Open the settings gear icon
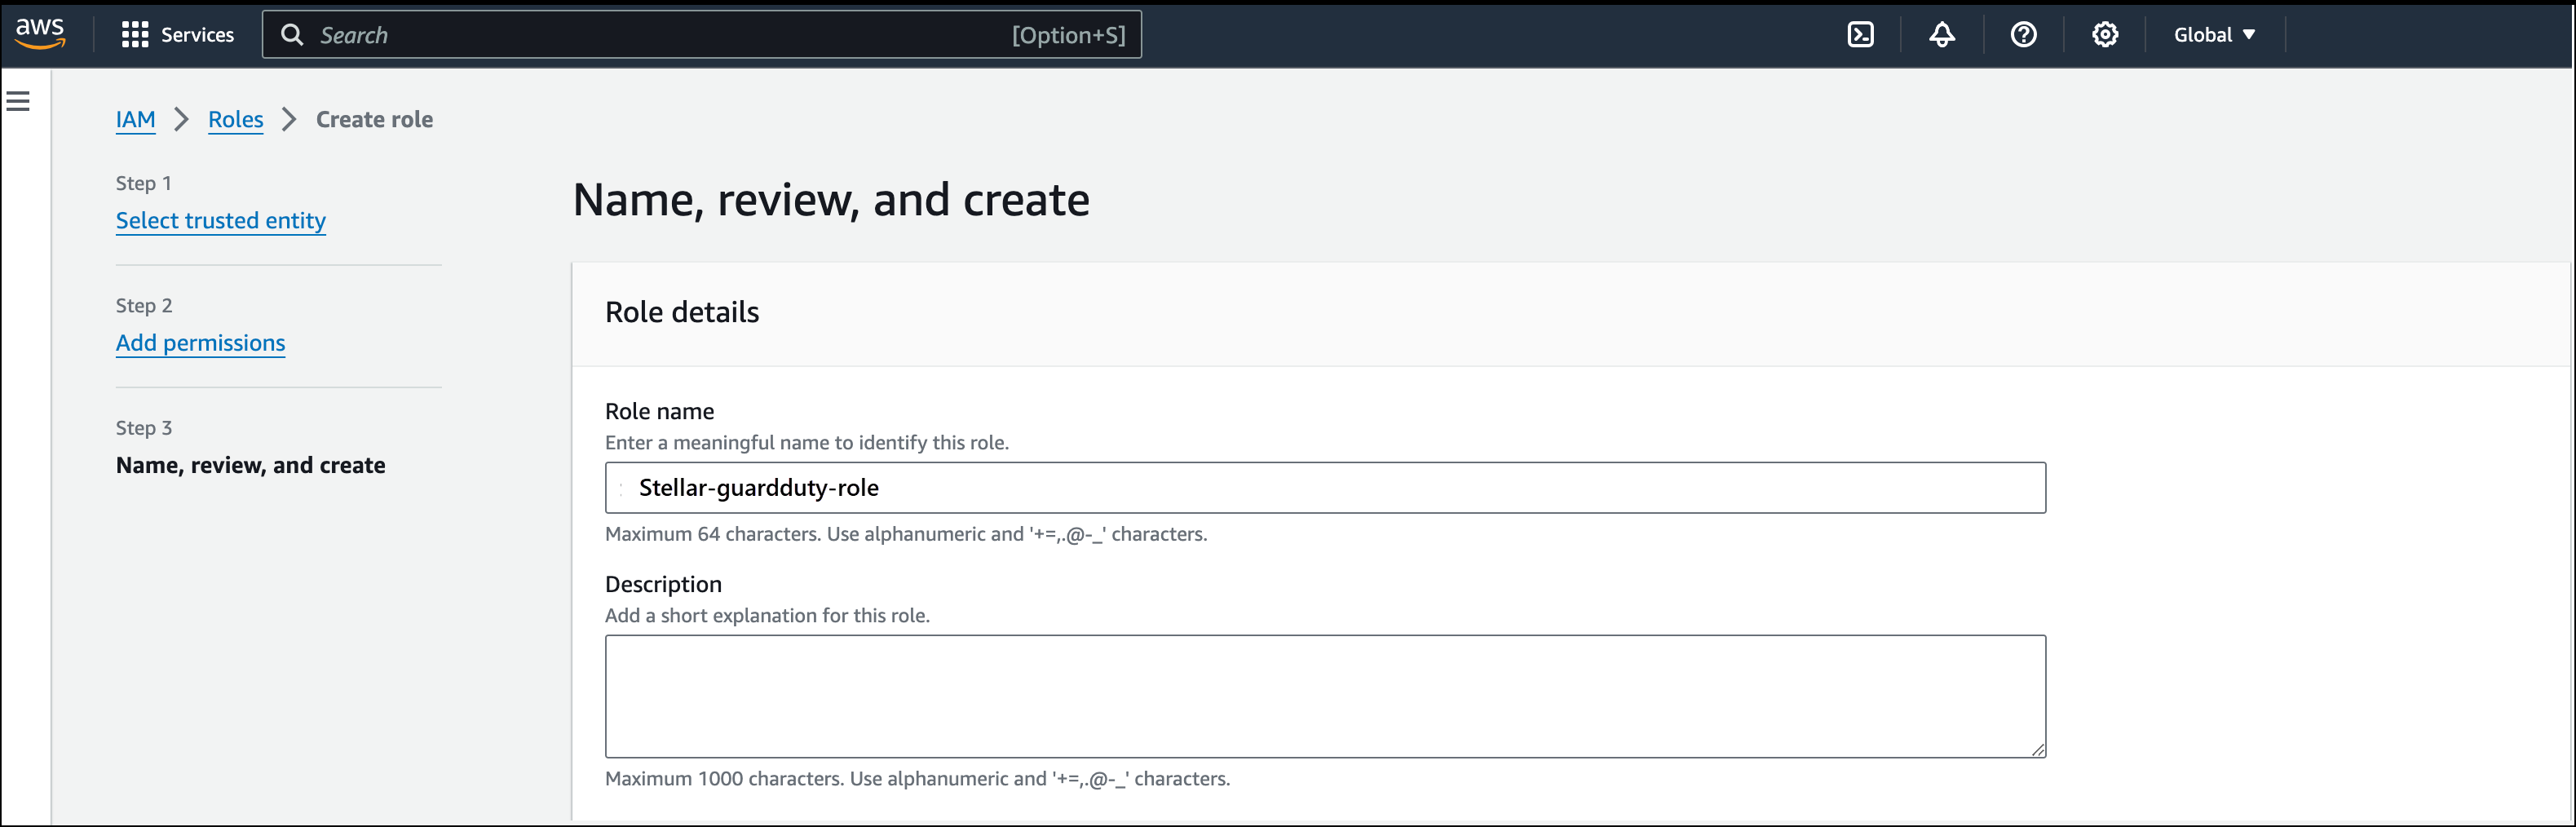The width and height of the screenshot is (2576, 827). 2104,35
